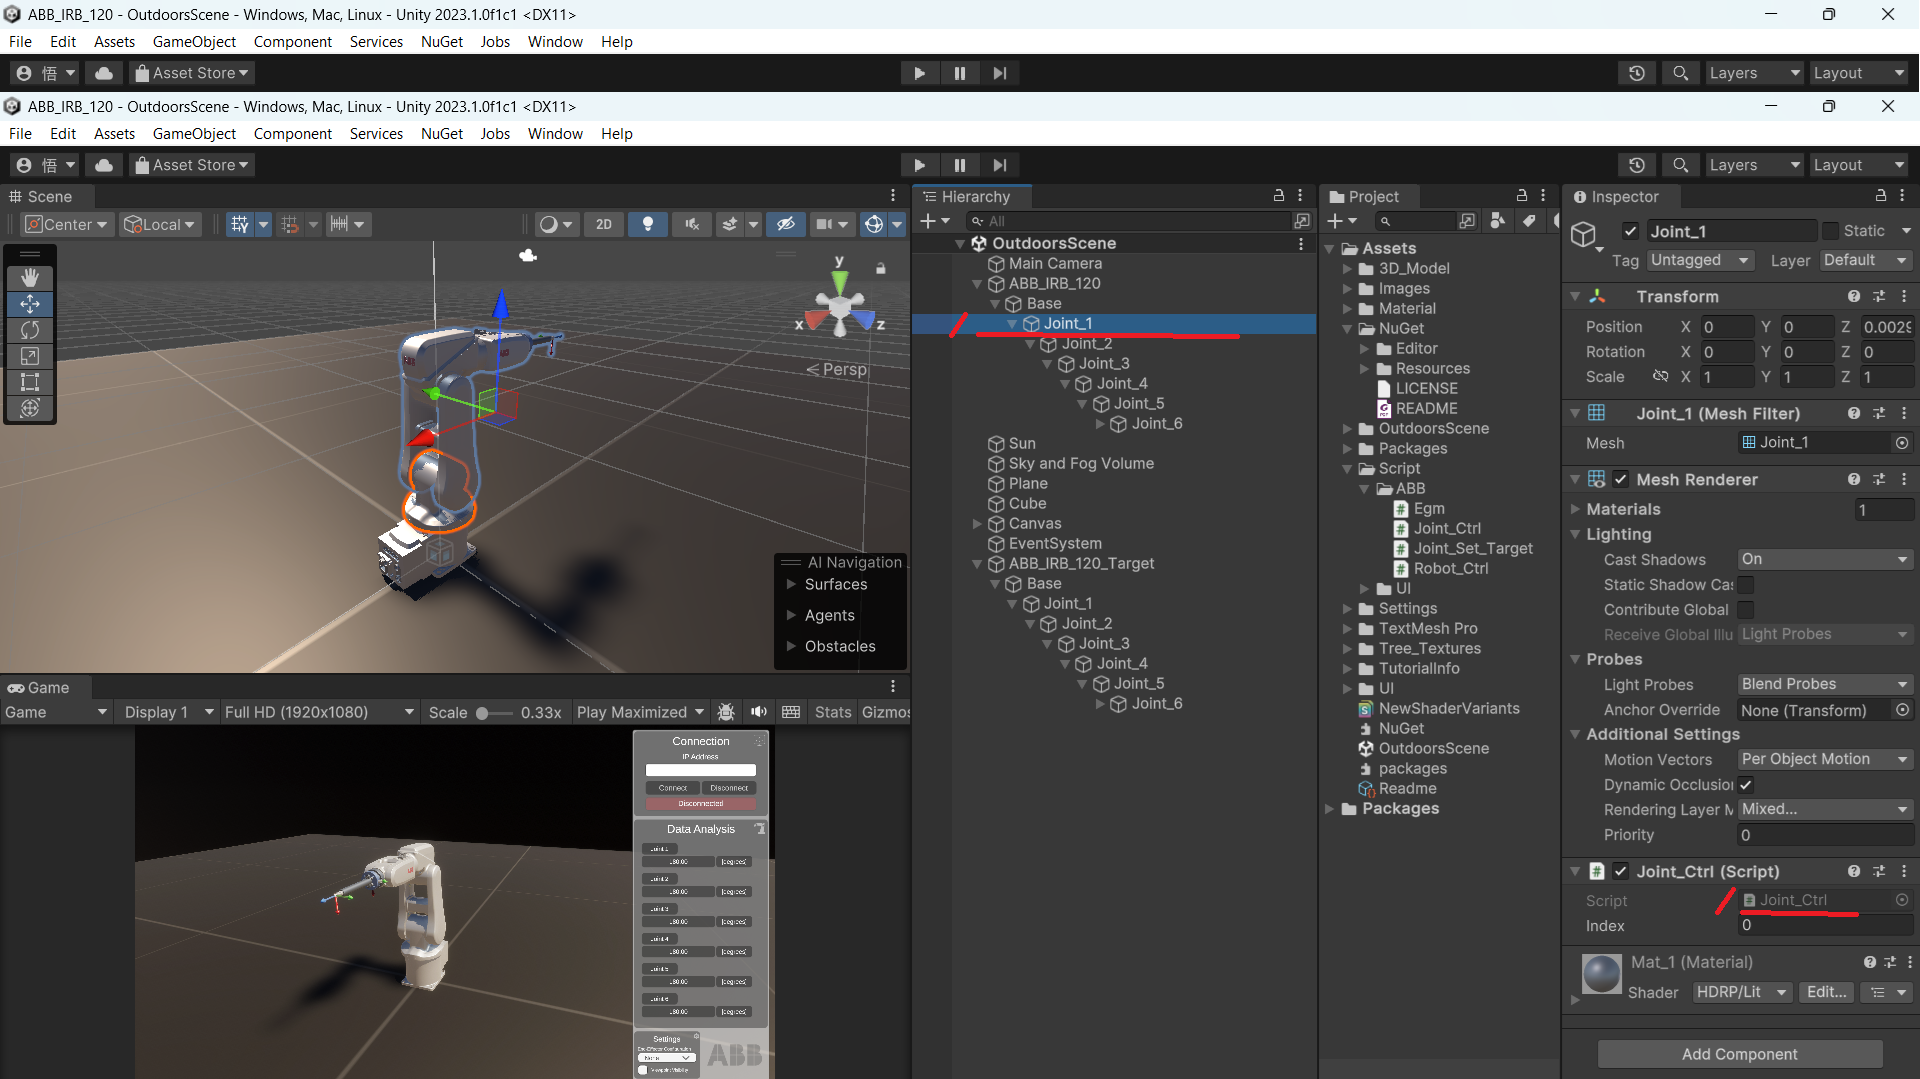Viewport: 1920px width, 1079px height.
Task: Select the Transform tool in Scene toolbar
Action: [x=30, y=408]
